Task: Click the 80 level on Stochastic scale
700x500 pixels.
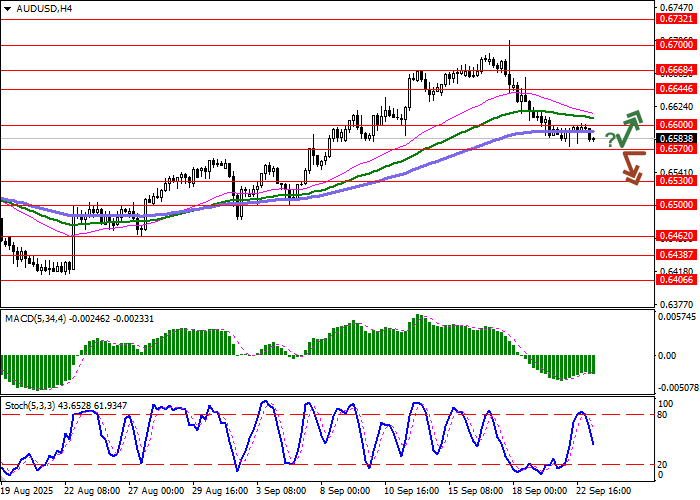Action: pos(662,415)
